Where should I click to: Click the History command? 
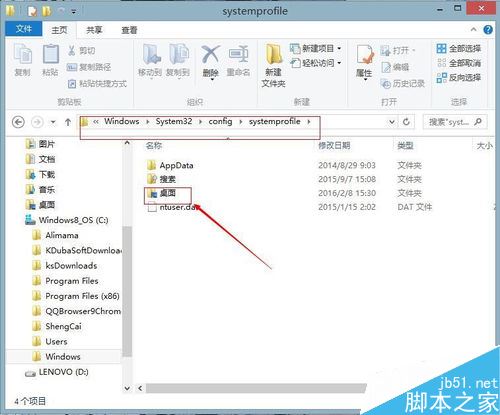point(403,83)
